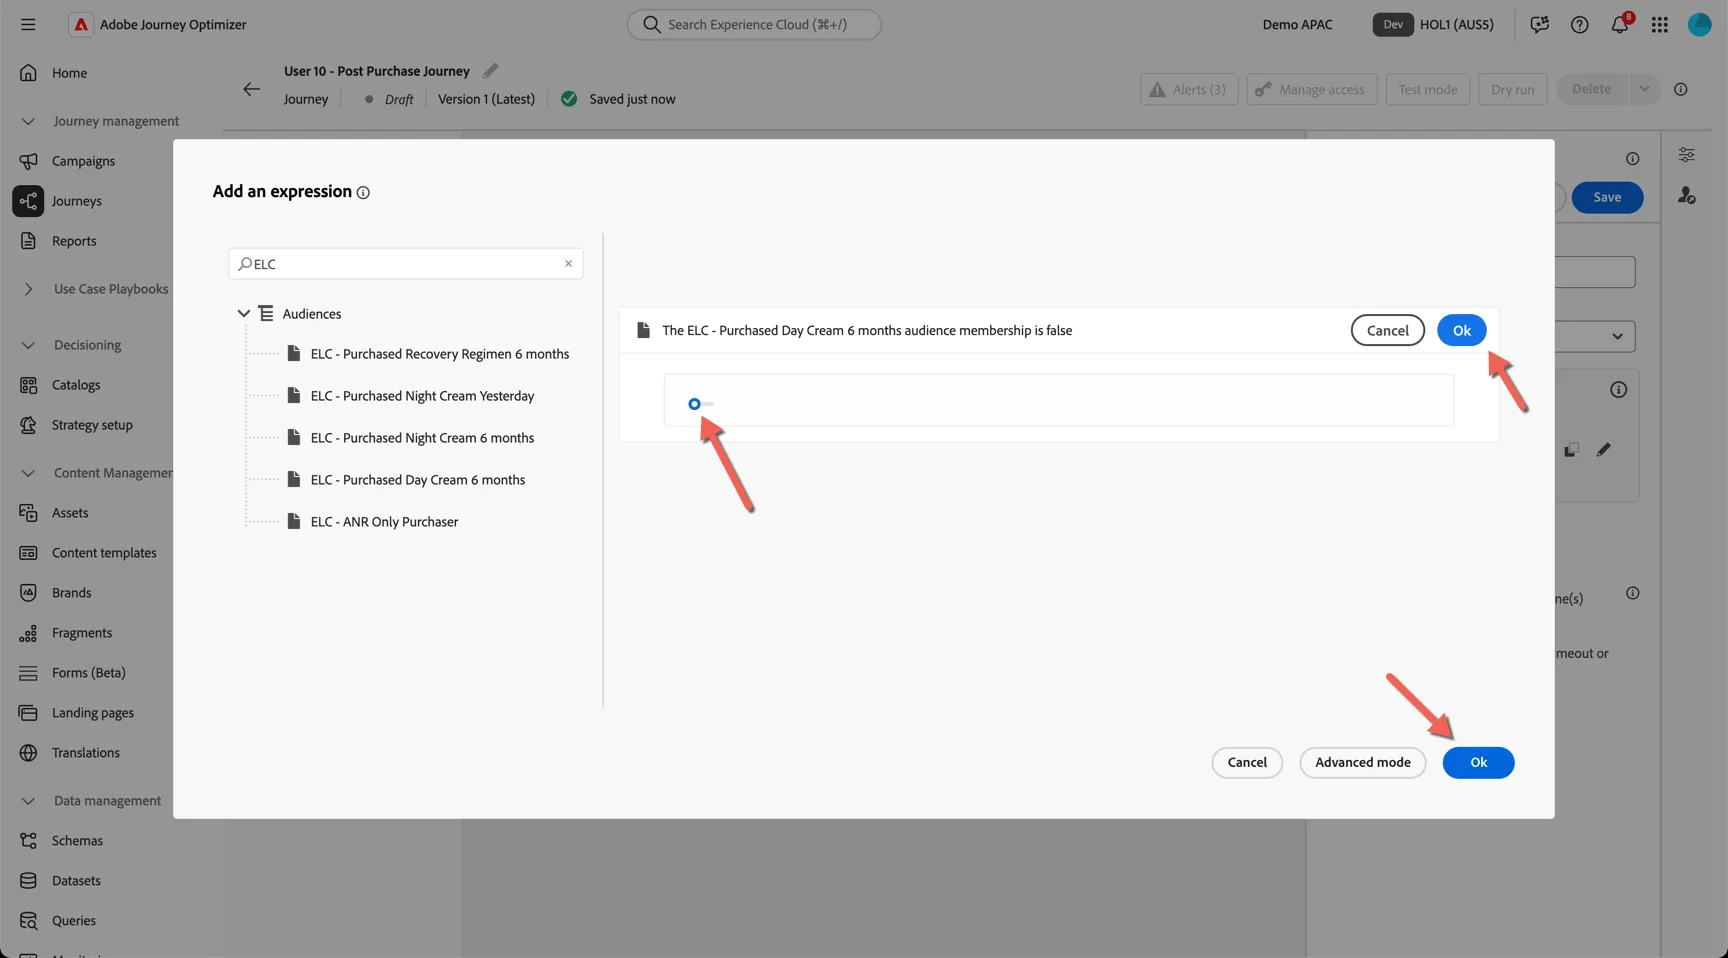Toggle the audience membership switch

[x=700, y=404]
